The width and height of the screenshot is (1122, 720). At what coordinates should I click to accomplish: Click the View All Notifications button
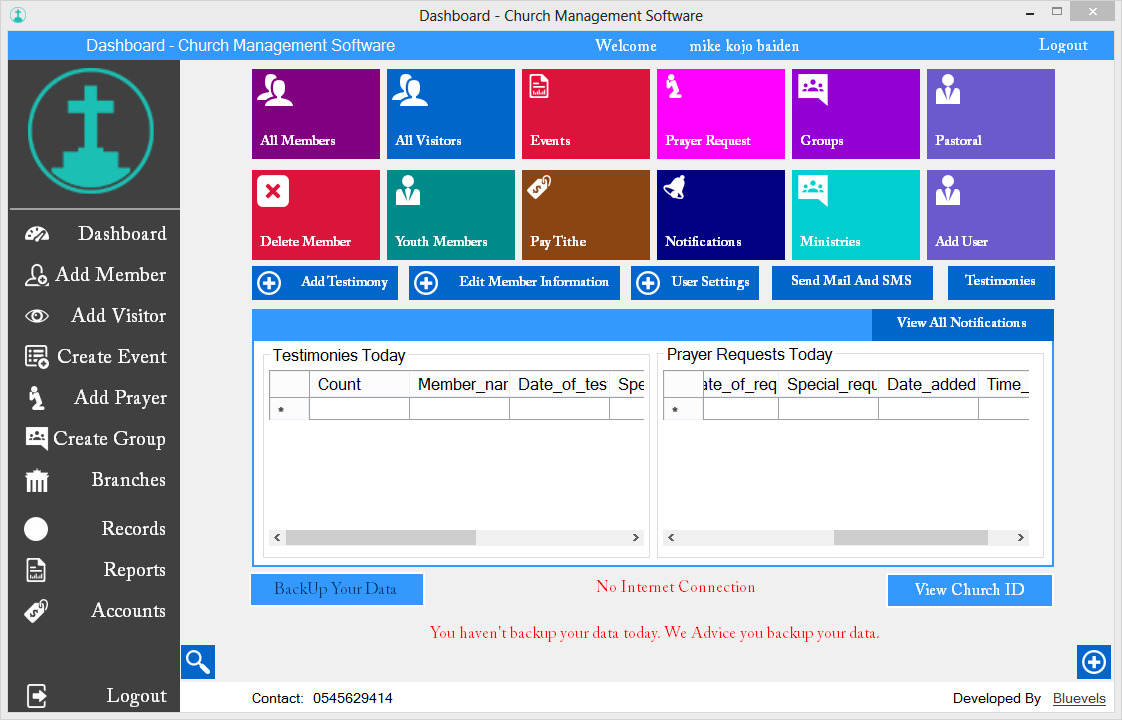coord(961,323)
